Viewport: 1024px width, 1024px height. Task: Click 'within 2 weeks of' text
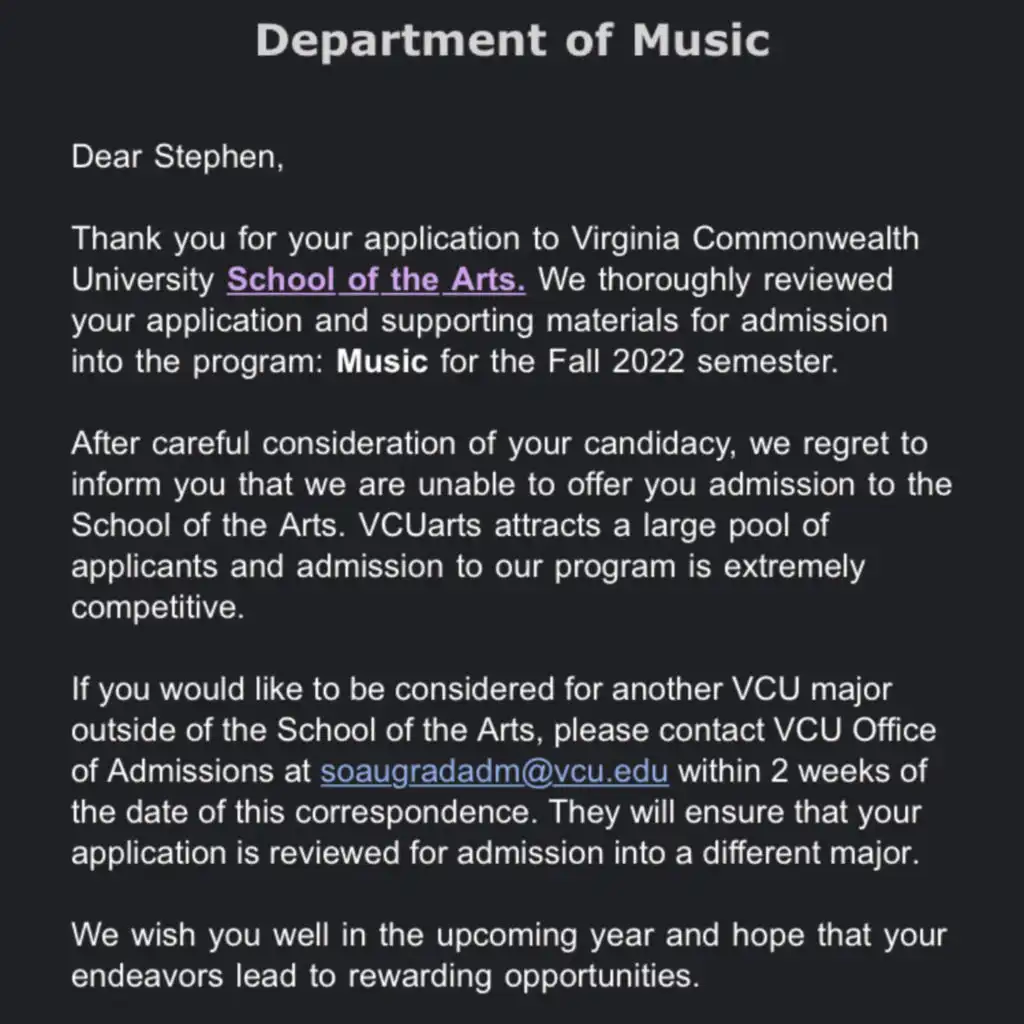(x=803, y=771)
